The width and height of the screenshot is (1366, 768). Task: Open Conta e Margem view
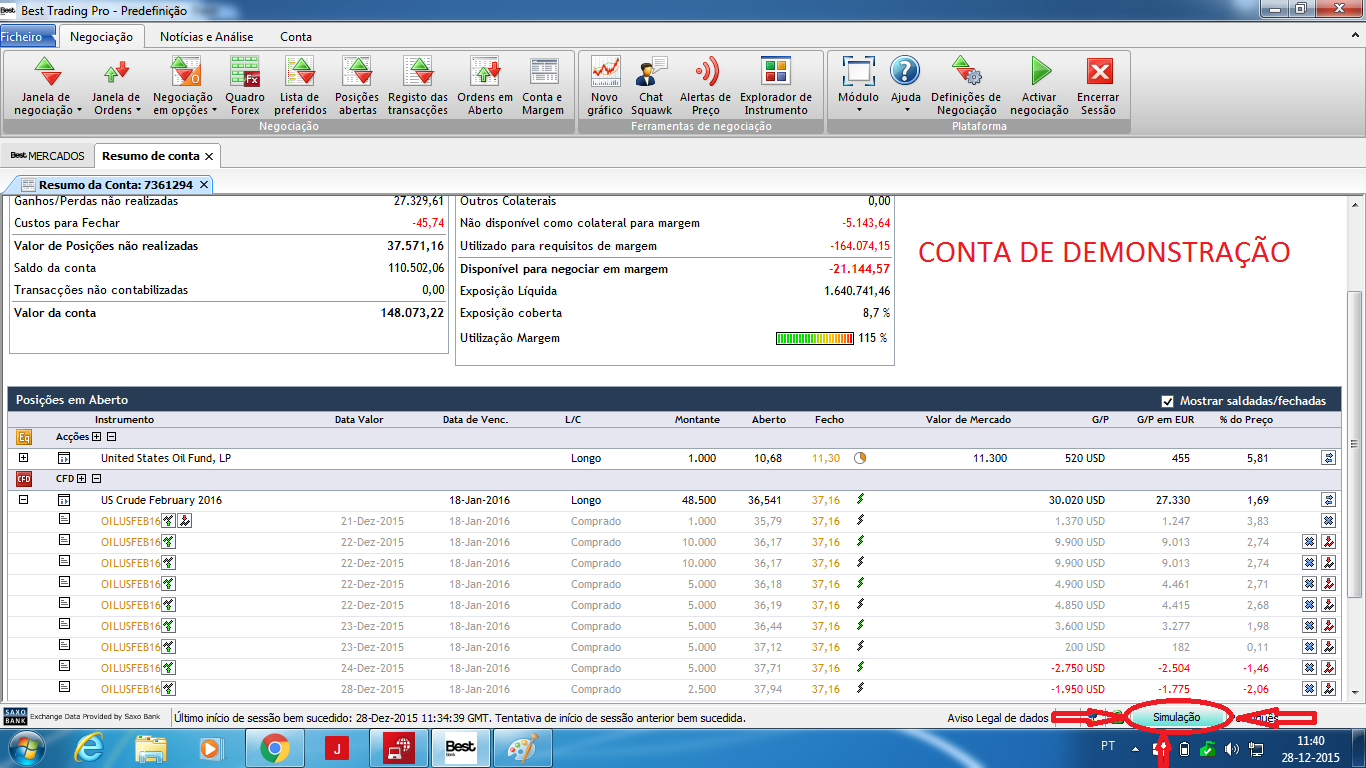(543, 85)
